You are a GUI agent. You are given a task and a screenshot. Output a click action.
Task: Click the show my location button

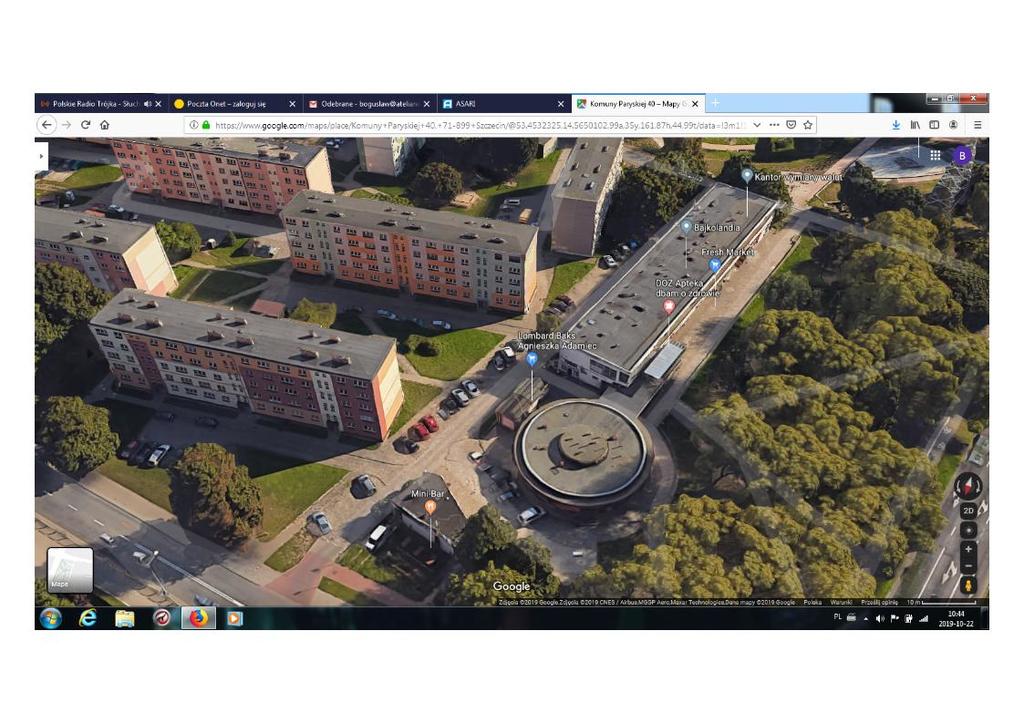pos(968,529)
